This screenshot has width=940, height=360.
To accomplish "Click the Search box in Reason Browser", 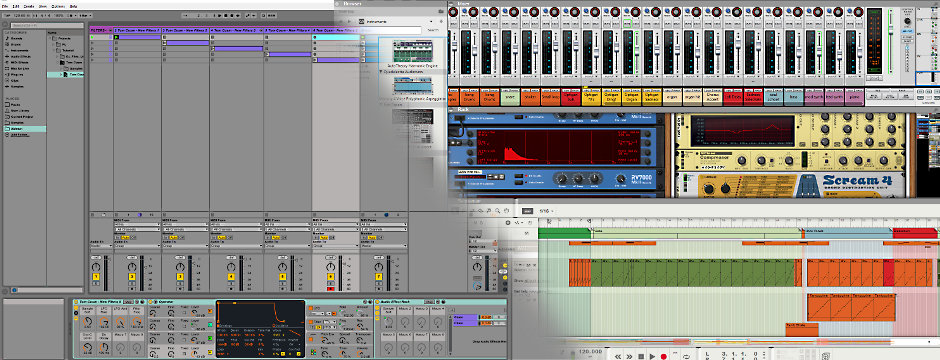I will (x=391, y=30).
